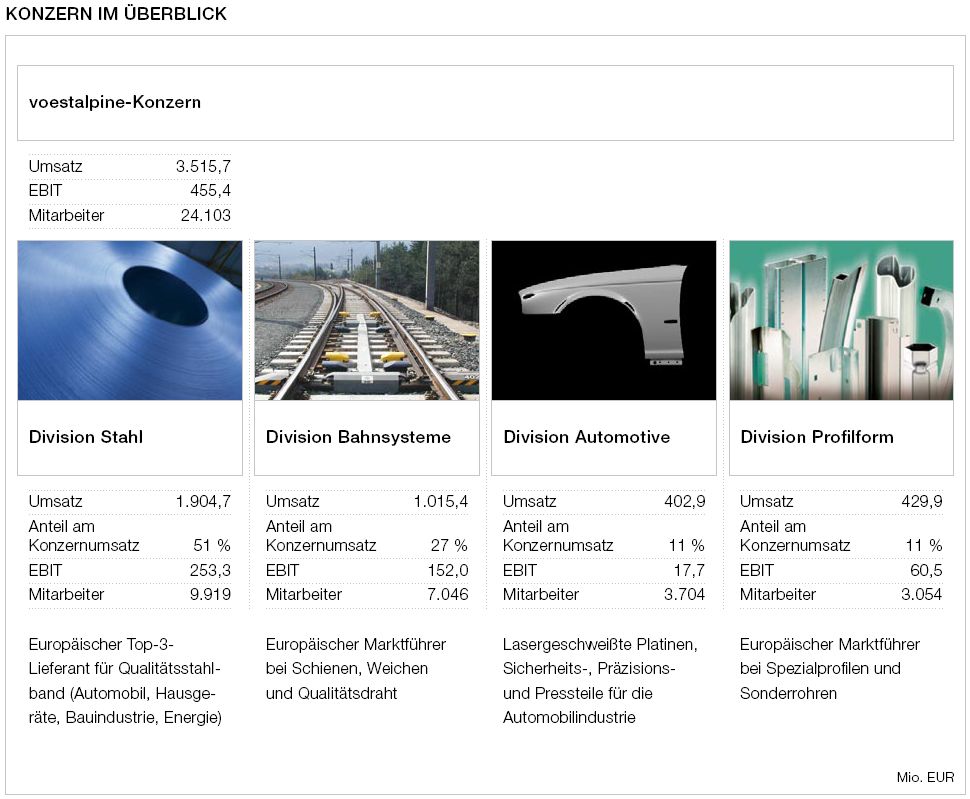Select the 'Division Stahl' title
970x799 pixels.
pos(86,437)
